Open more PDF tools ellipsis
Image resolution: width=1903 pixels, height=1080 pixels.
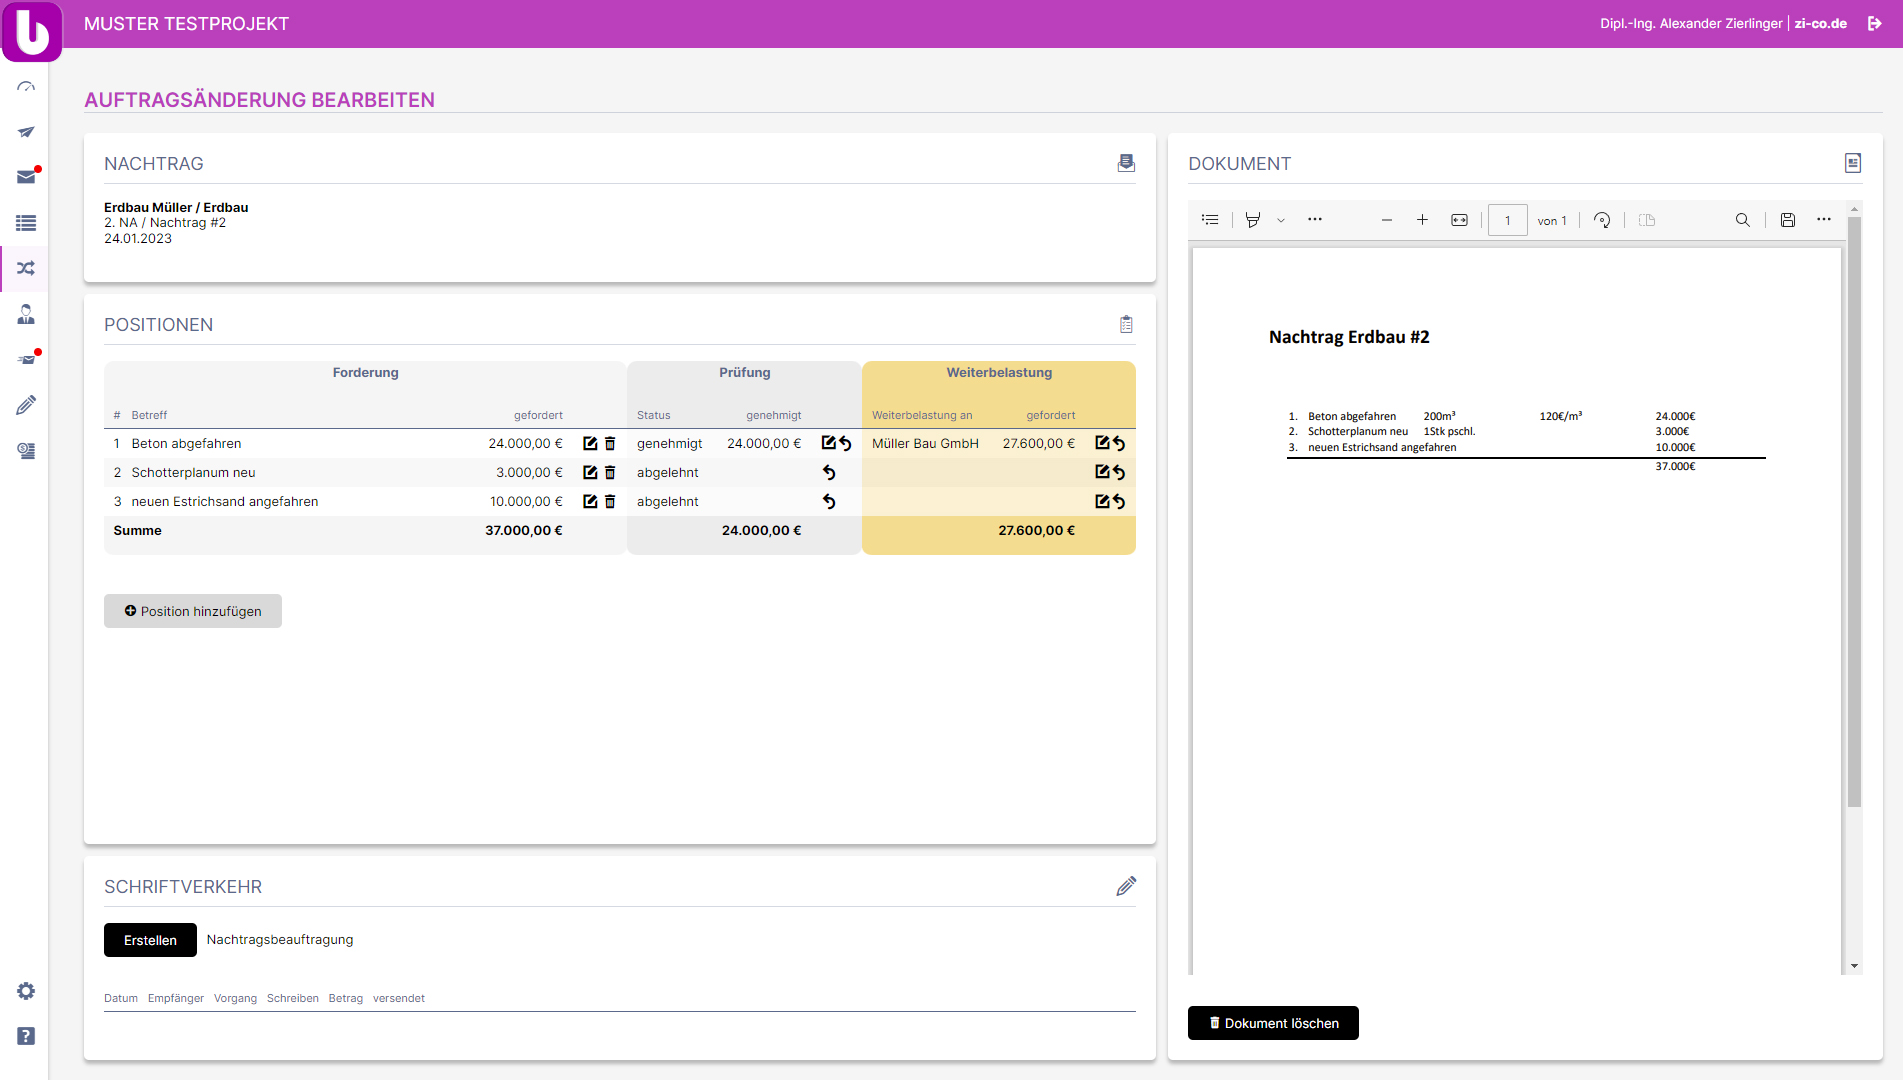pyautogui.click(x=1315, y=219)
